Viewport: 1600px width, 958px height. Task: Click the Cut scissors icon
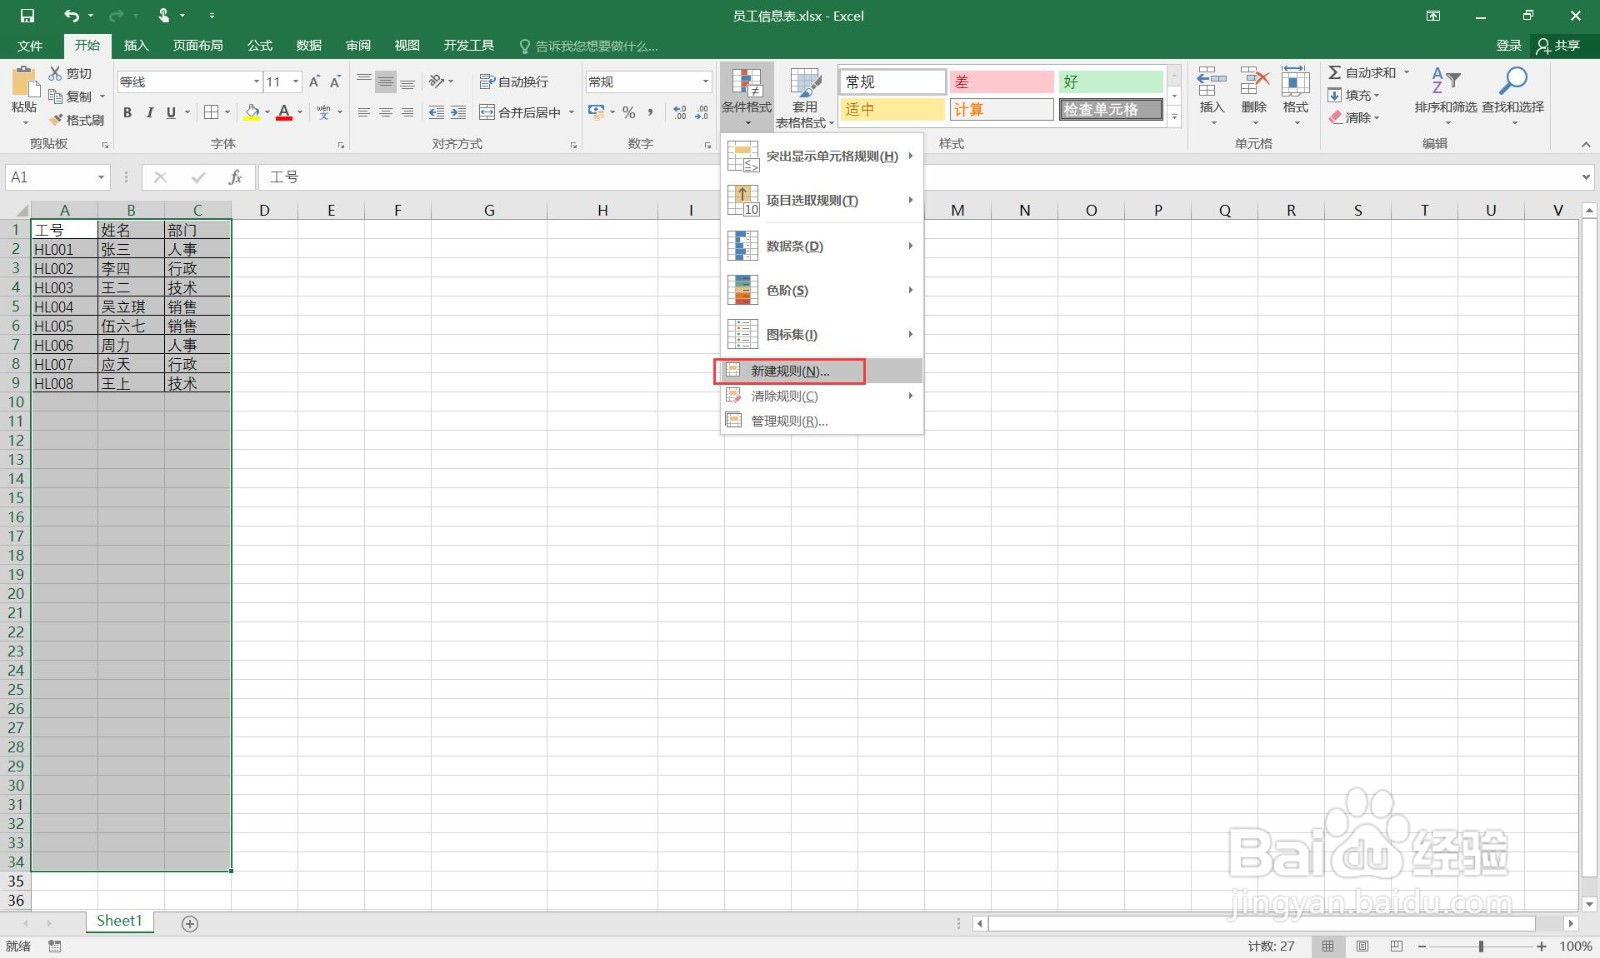56,73
